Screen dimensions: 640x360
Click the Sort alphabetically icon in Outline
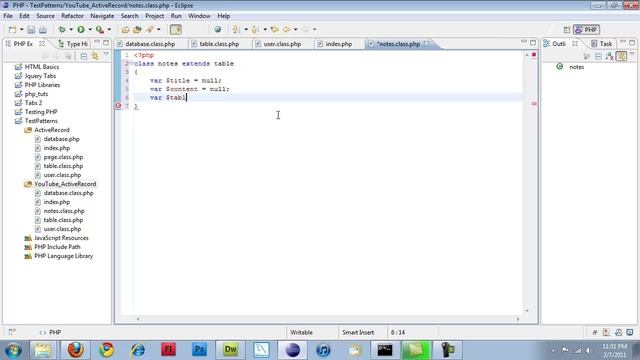pyautogui.click(x=609, y=56)
